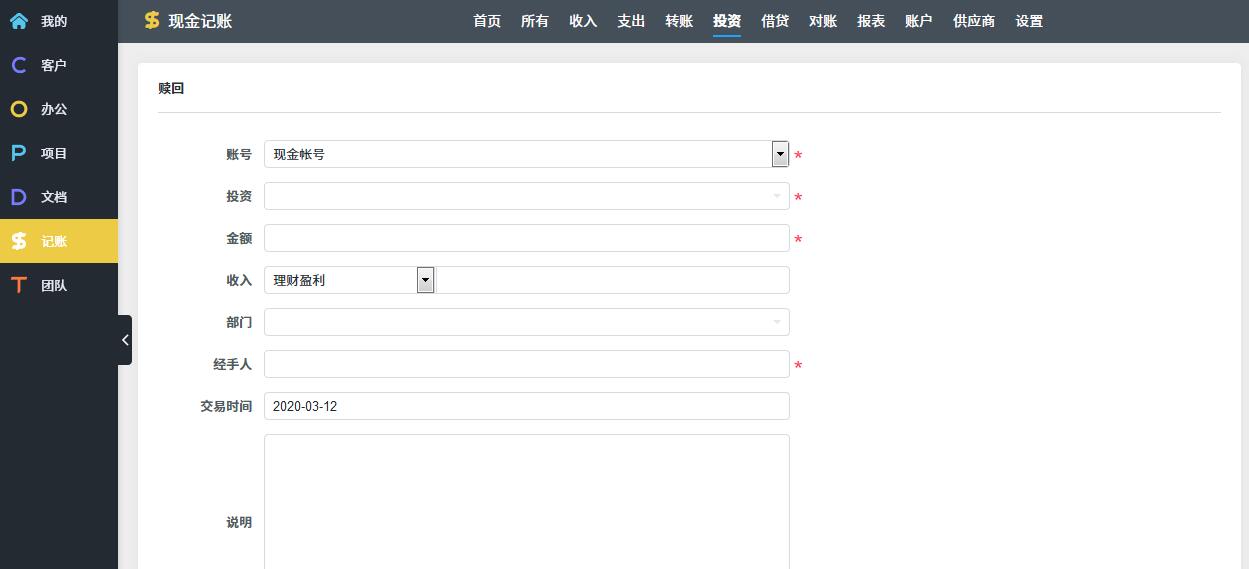This screenshot has height=569, width=1249.
Task: Open the 投资 dropdown field
Action: [x=527, y=196]
